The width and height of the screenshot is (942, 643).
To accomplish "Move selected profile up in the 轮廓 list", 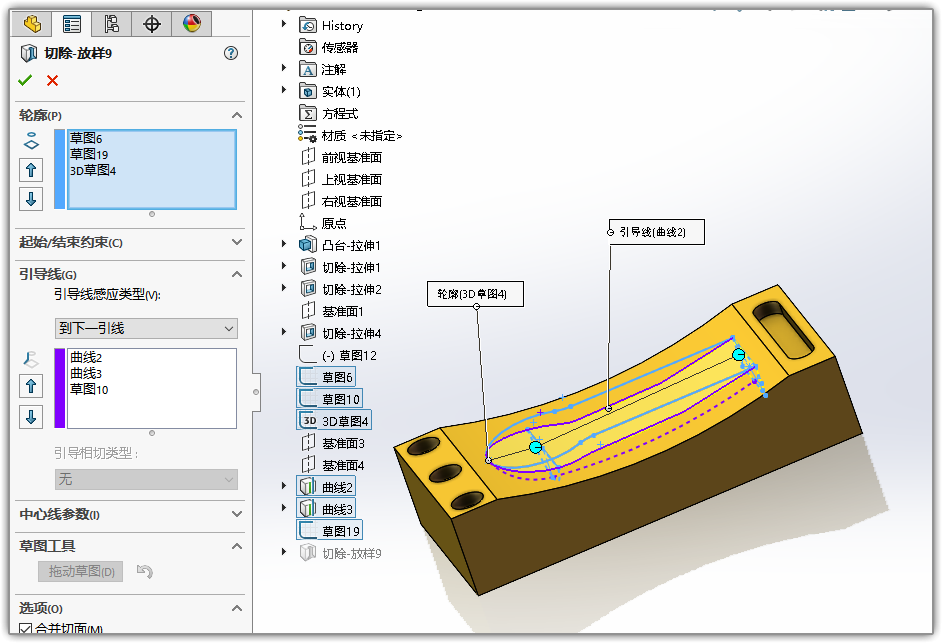I will pos(31,170).
